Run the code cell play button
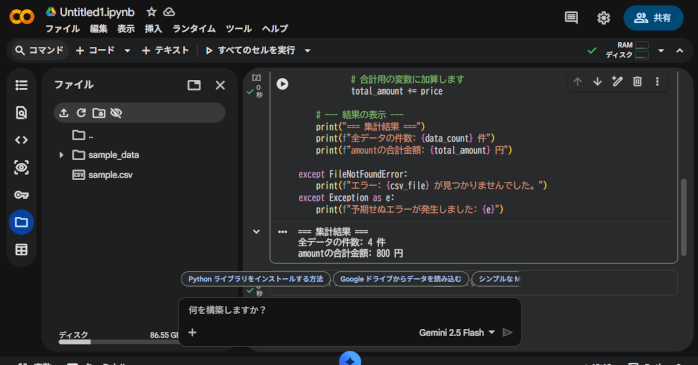 point(282,84)
